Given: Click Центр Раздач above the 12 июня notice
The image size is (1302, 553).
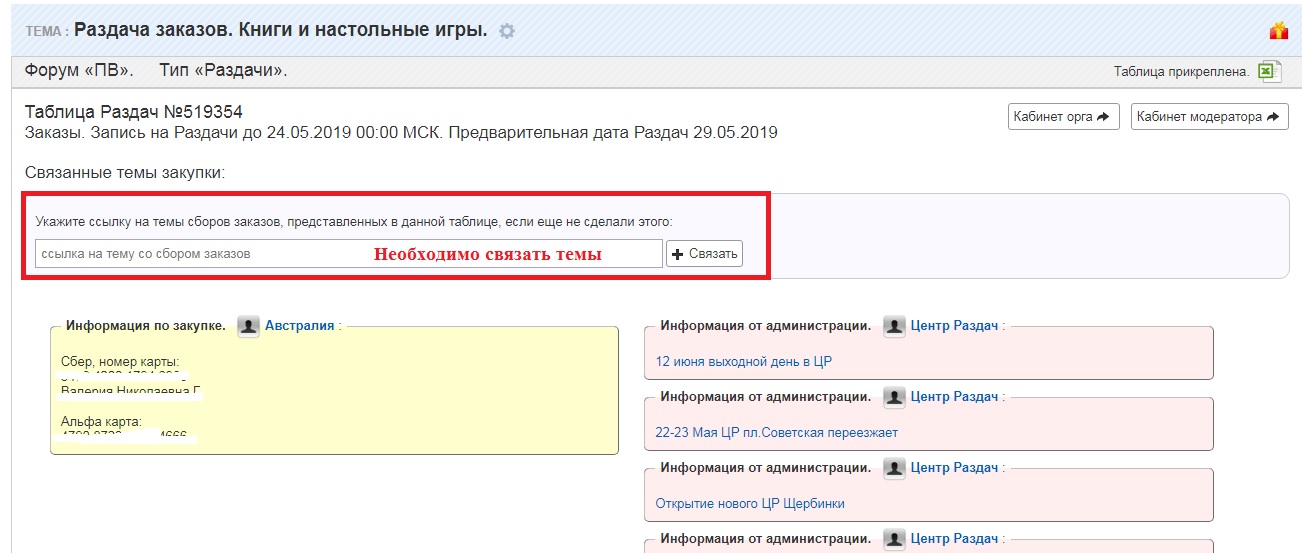Looking at the screenshot, I should (x=954, y=326).
